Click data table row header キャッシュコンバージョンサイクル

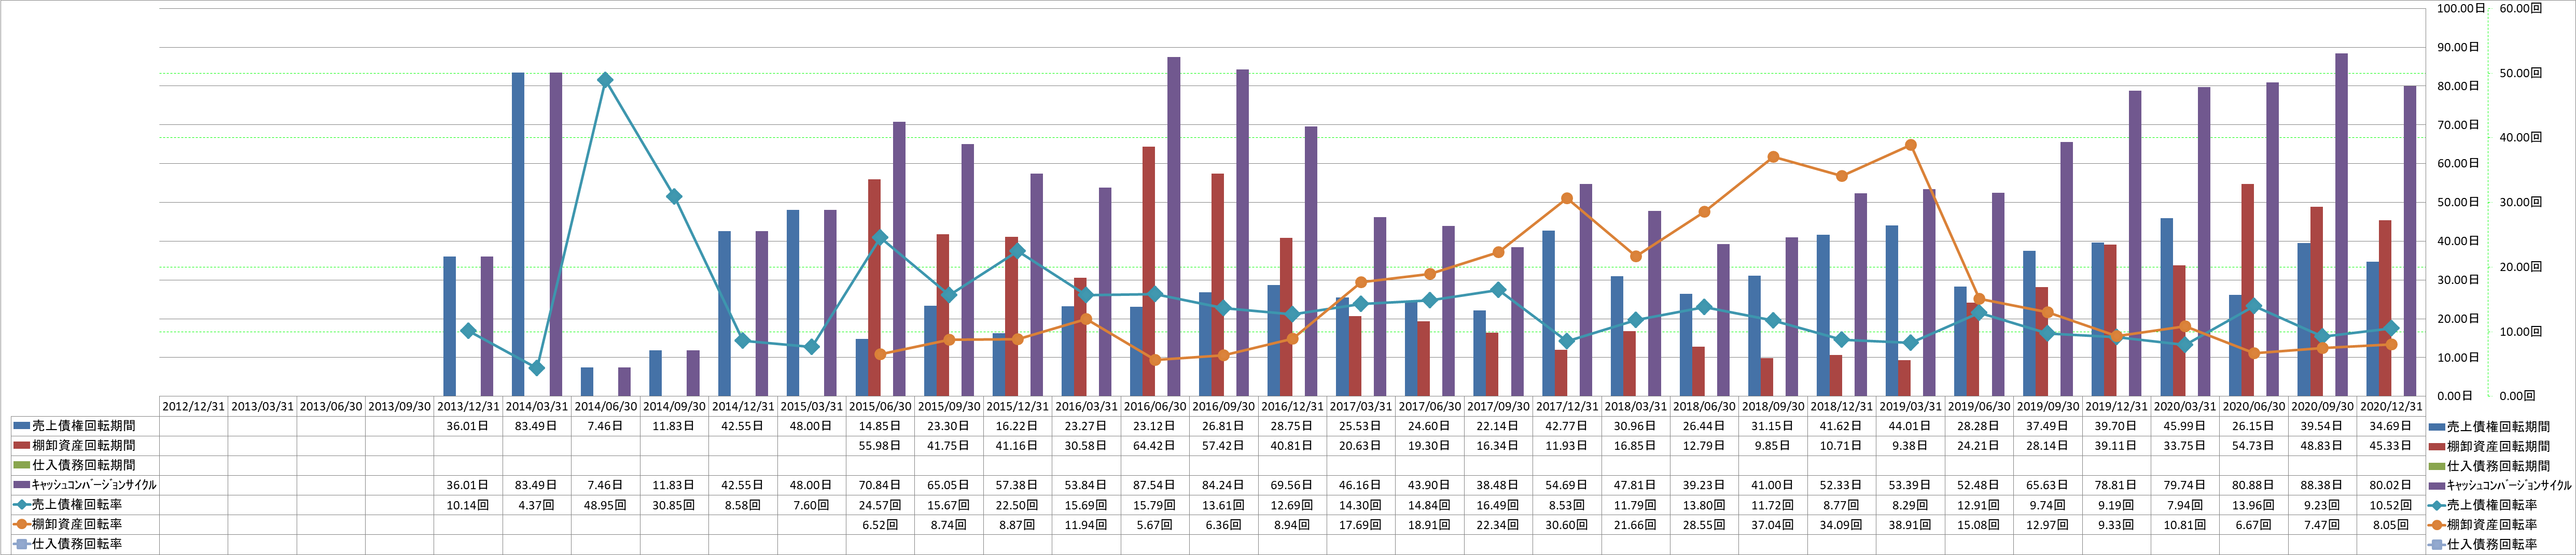pyautogui.click(x=85, y=485)
